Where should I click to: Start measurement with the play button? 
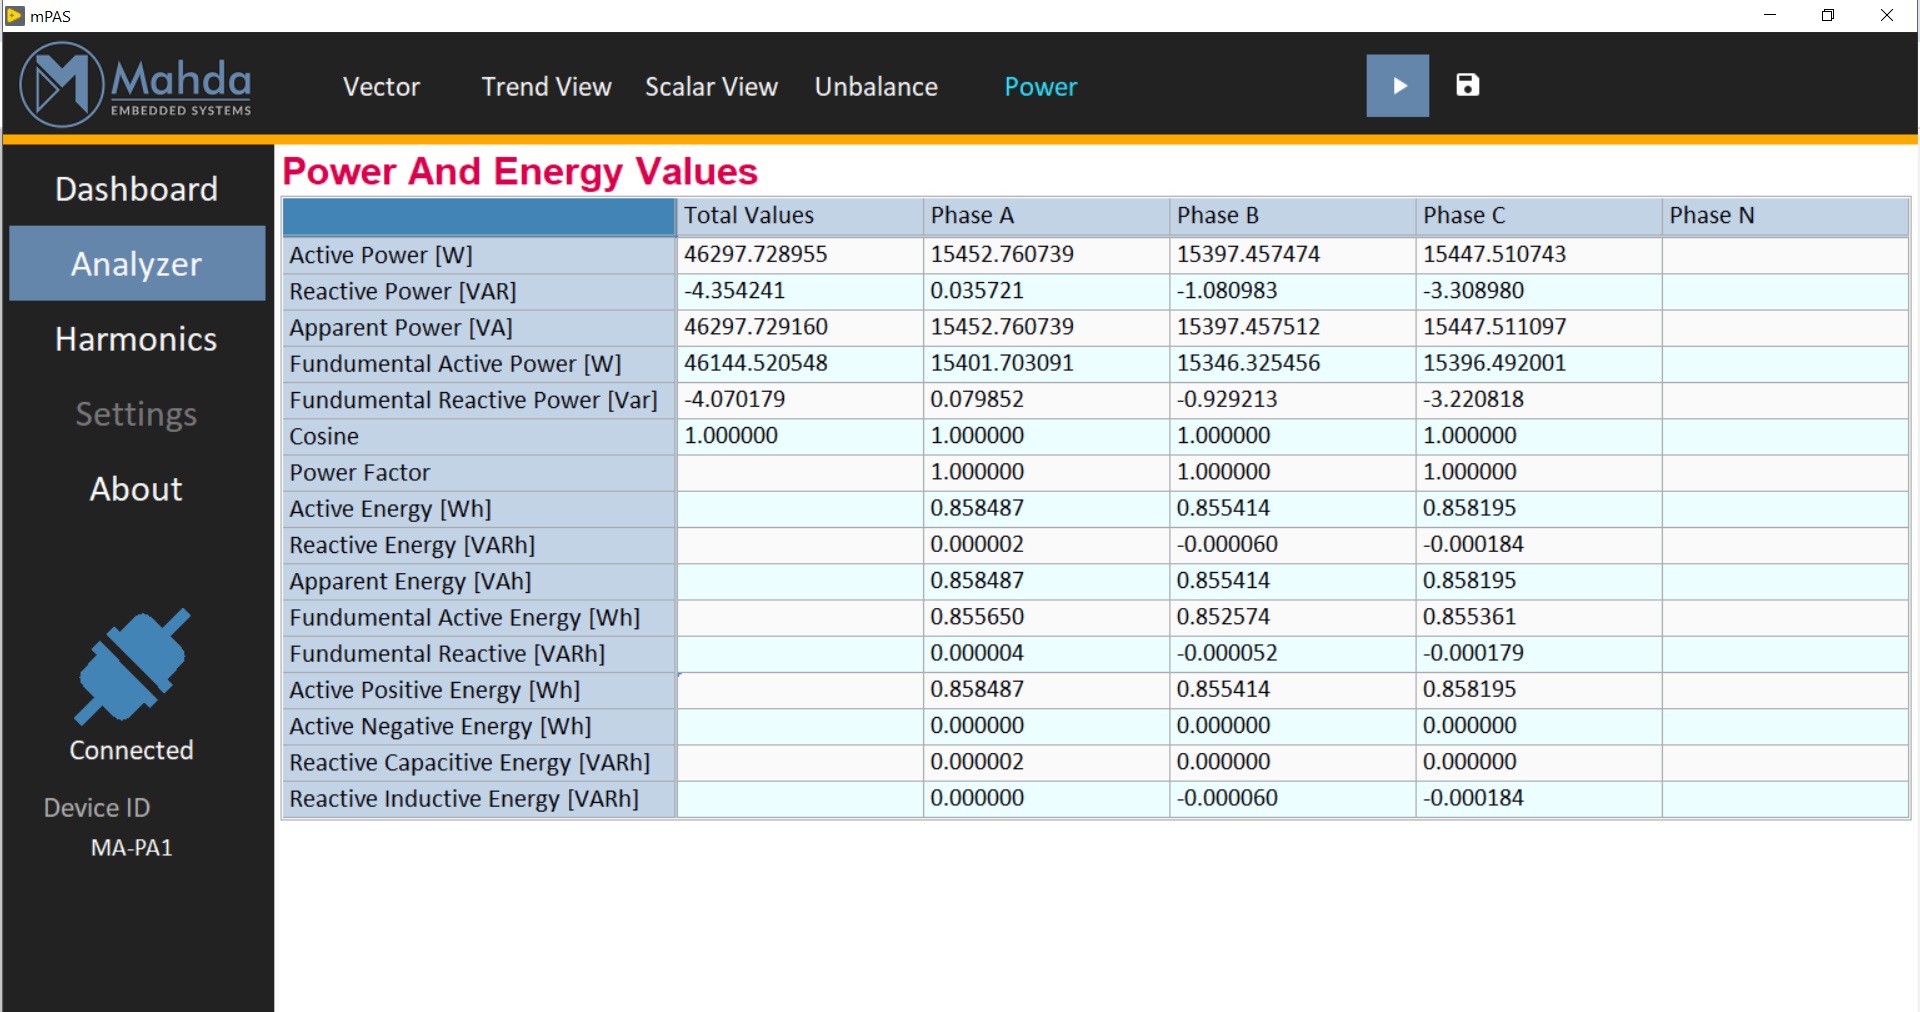[x=1397, y=86]
